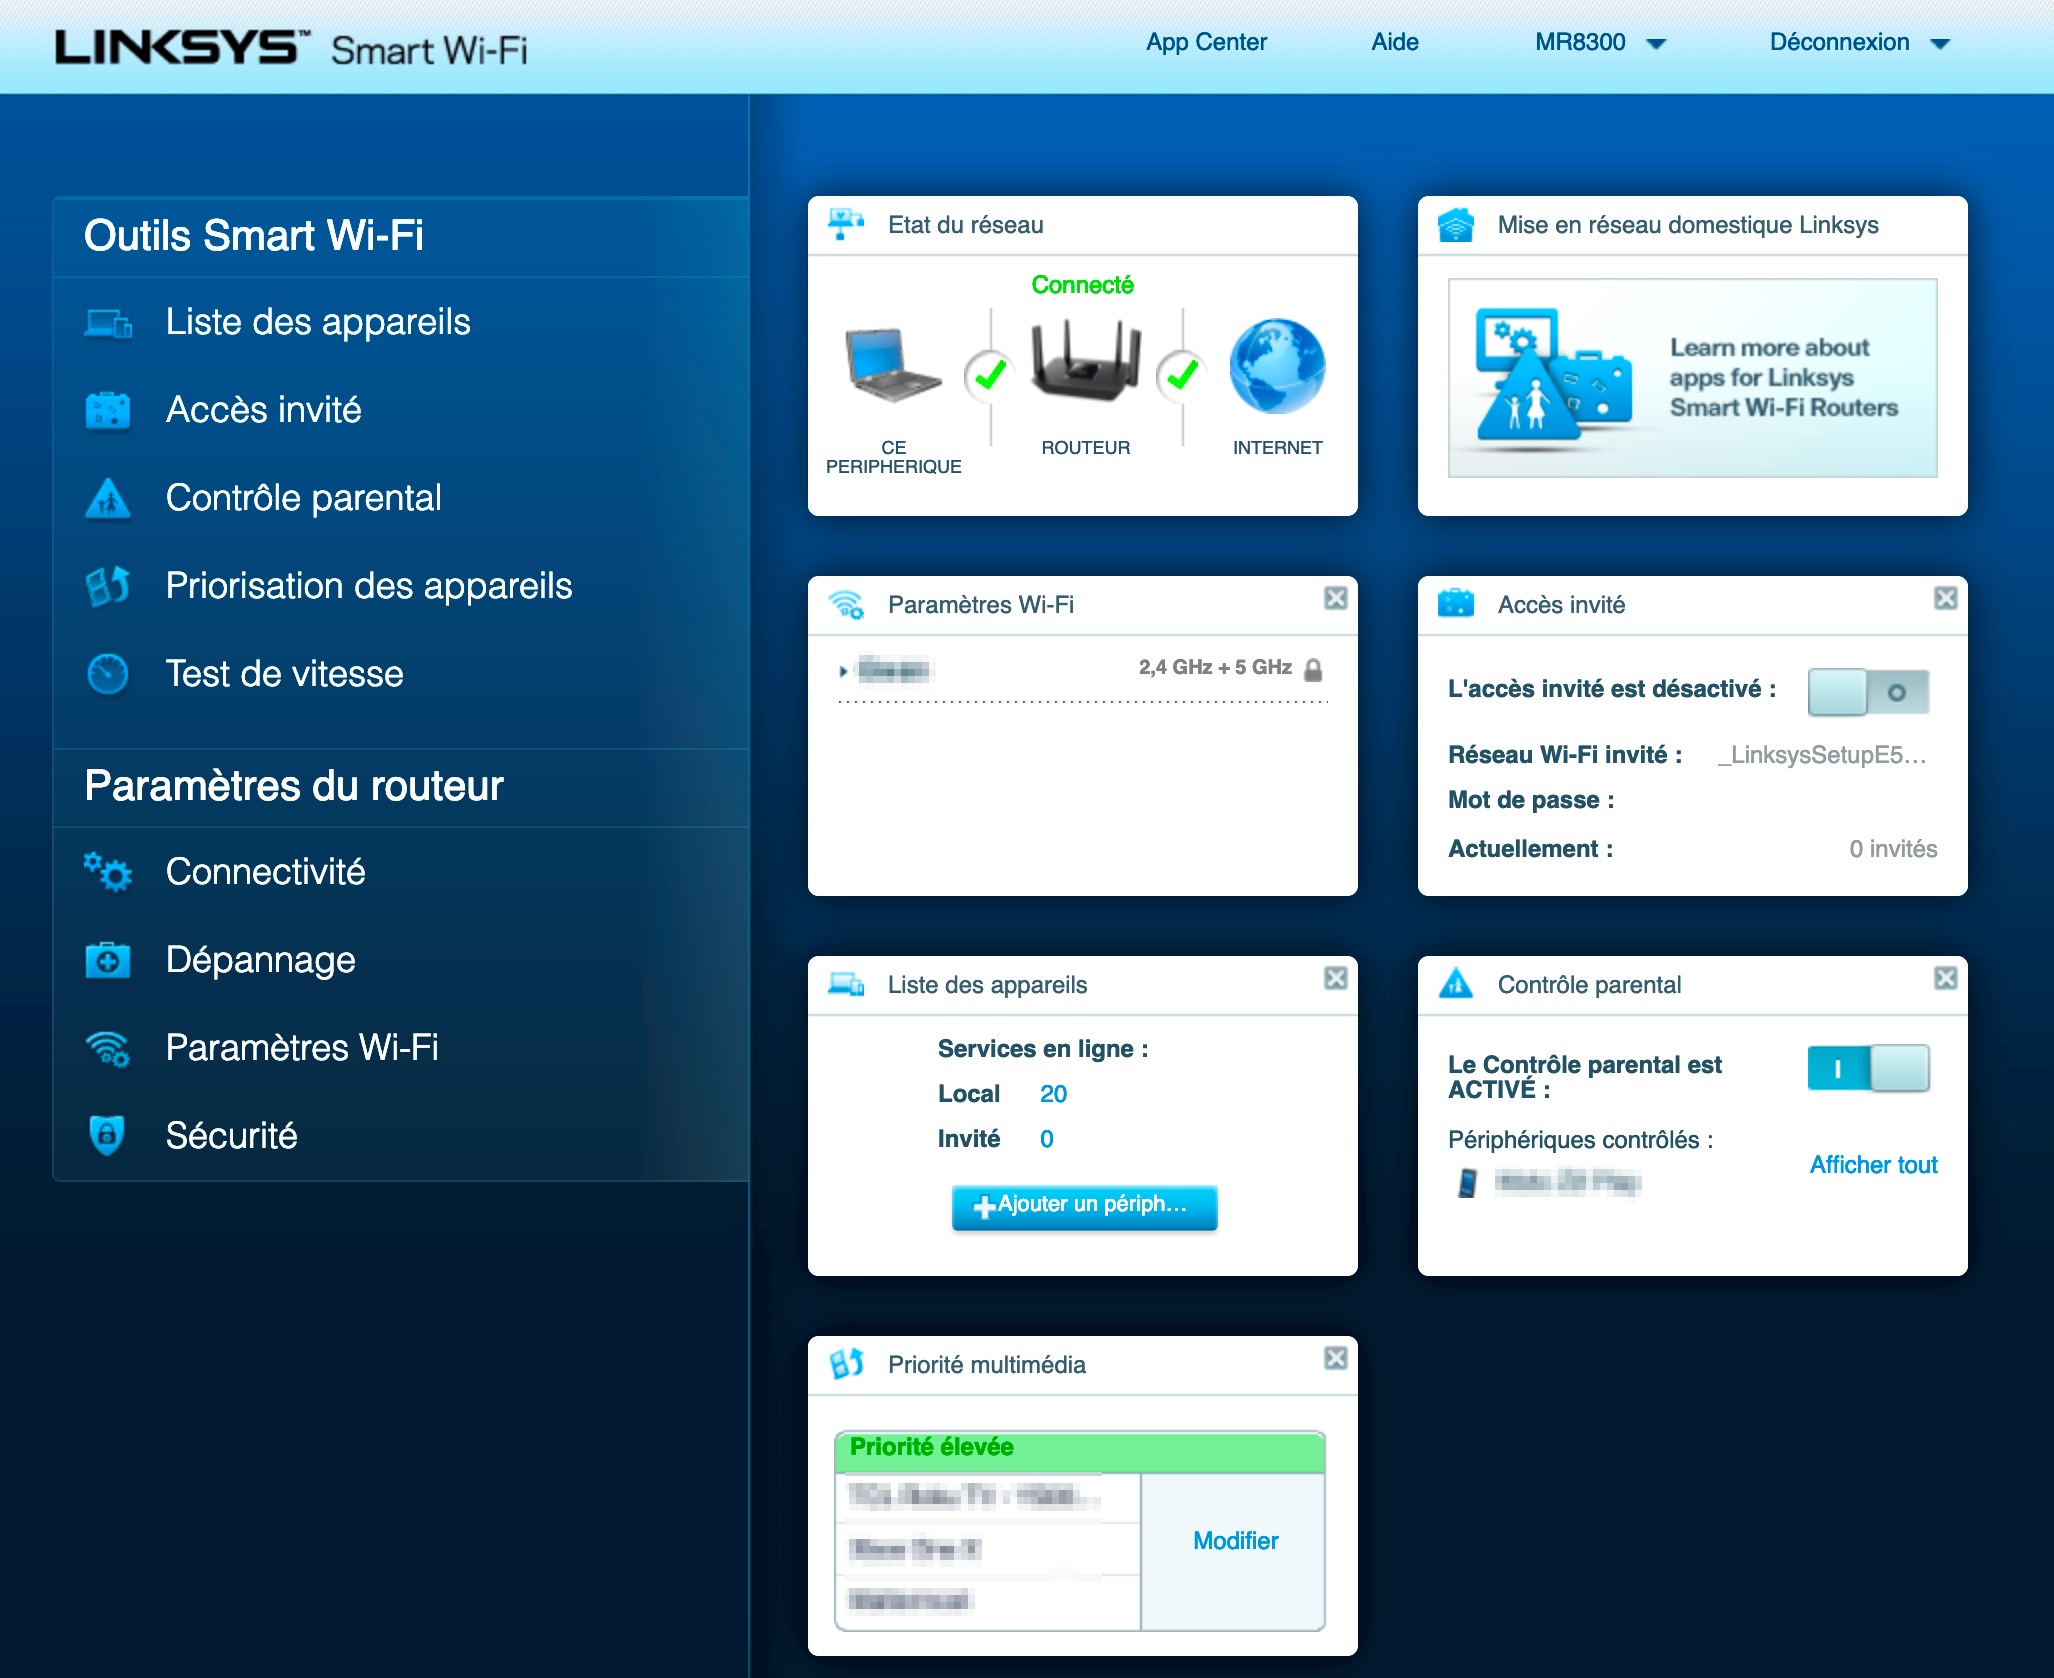Open the Dépannage first-aid kit icon
Screen dimensions: 2054x1678
[108, 960]
